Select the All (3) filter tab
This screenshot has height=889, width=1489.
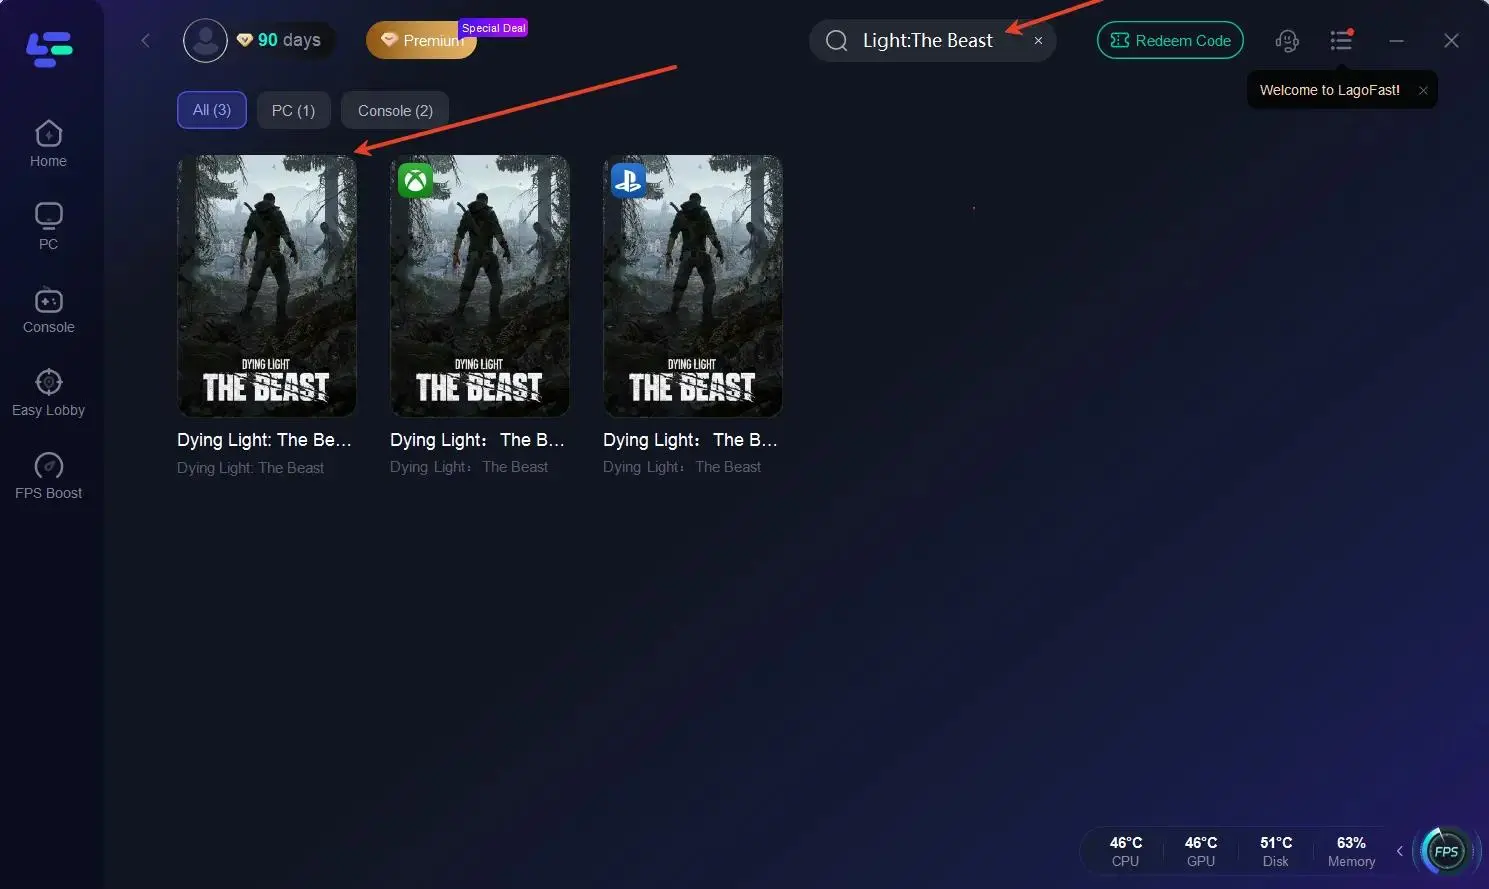211,110
